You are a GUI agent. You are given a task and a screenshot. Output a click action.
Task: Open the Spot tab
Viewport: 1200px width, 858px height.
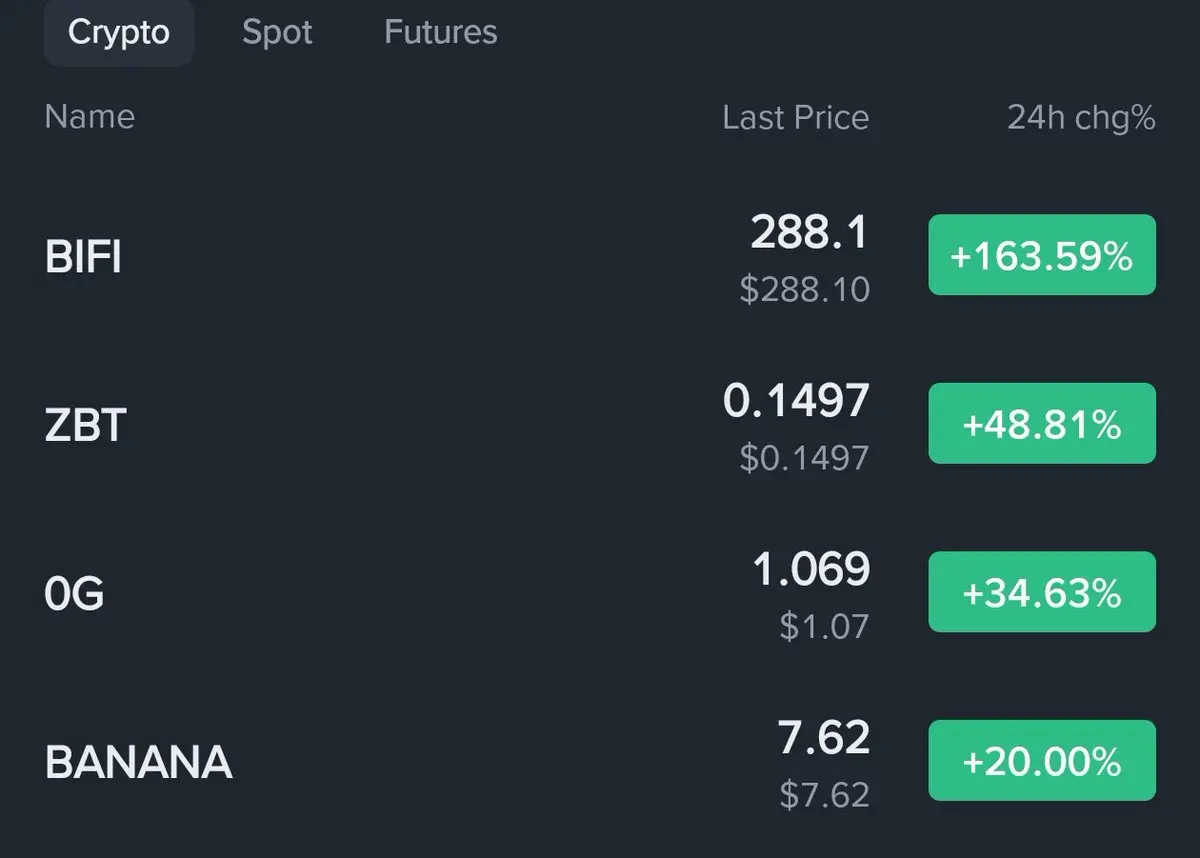click(x=277, y=32)
